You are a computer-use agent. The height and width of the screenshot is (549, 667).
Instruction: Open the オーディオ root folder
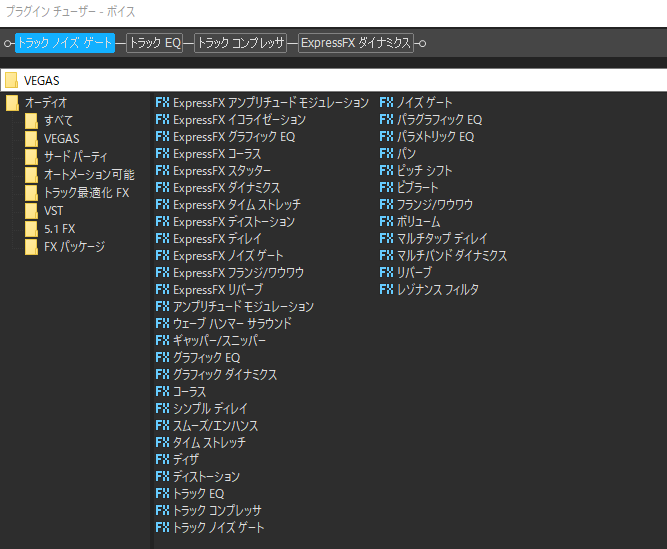click(x=37, y=102)
